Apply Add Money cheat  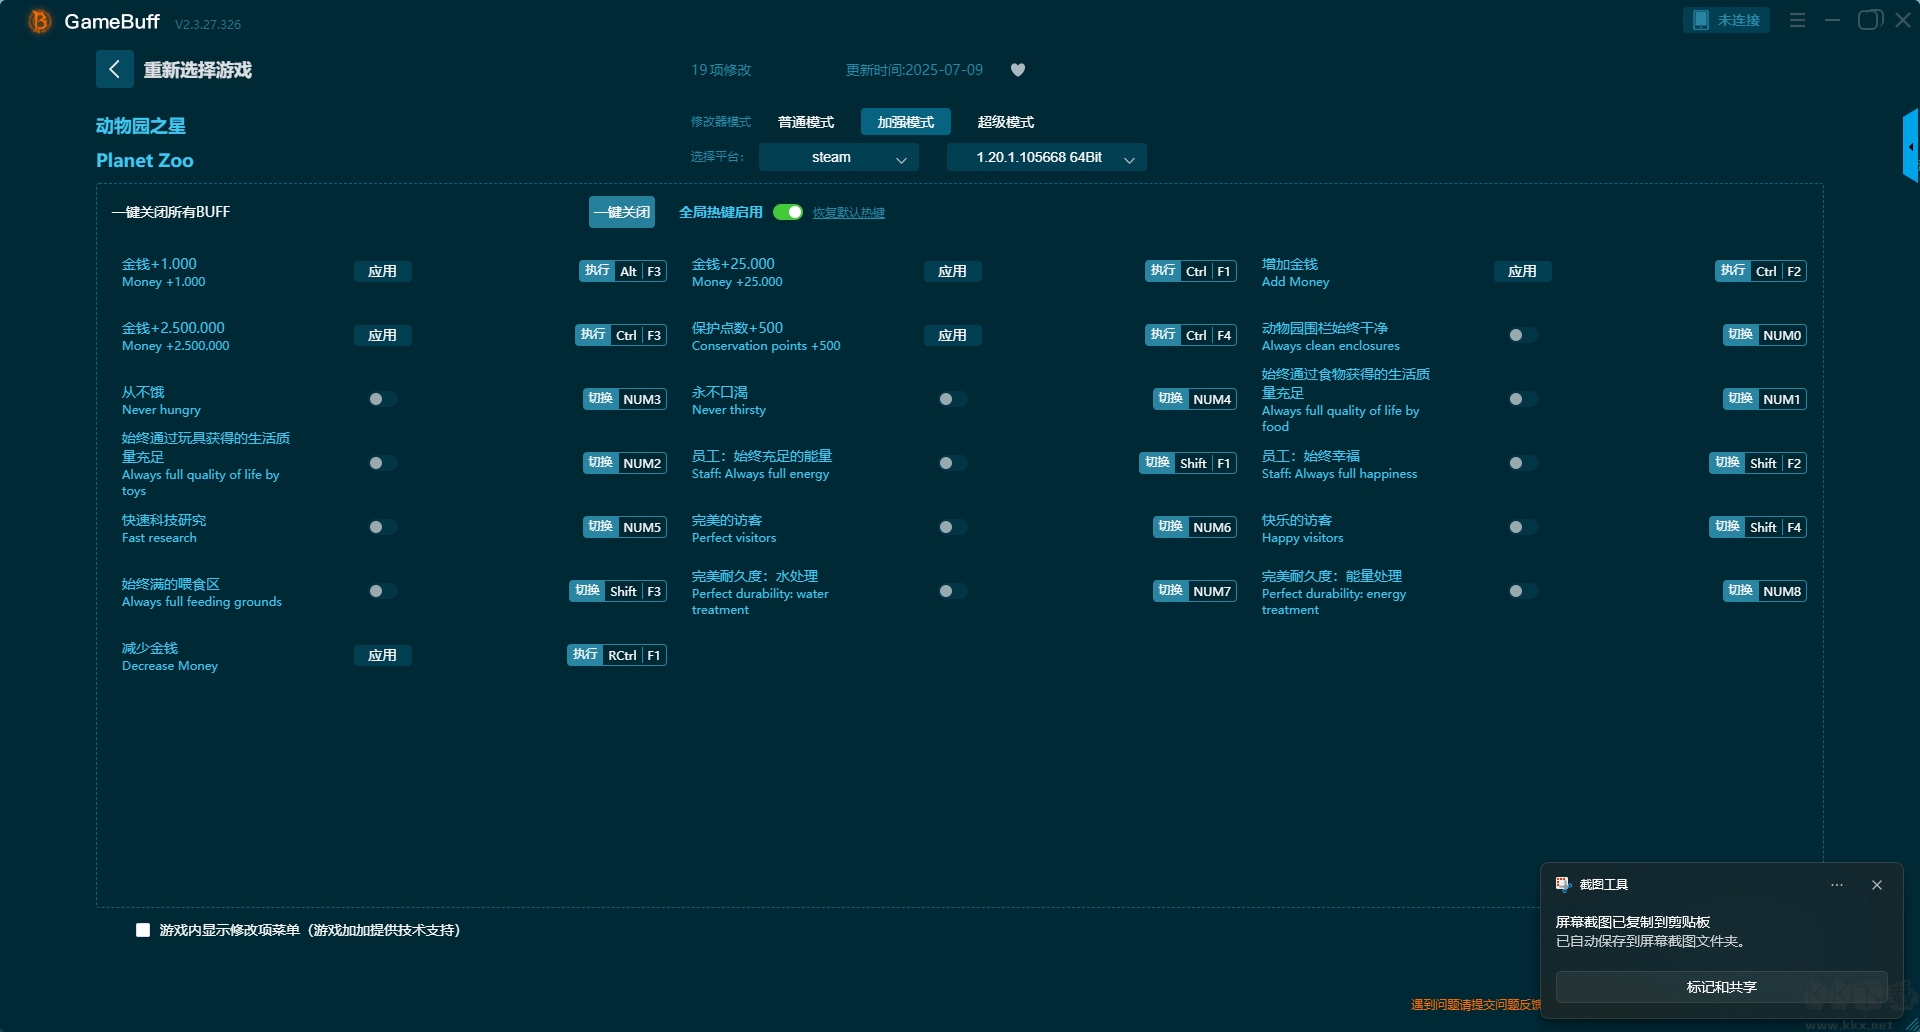[x=1522, y=271]
